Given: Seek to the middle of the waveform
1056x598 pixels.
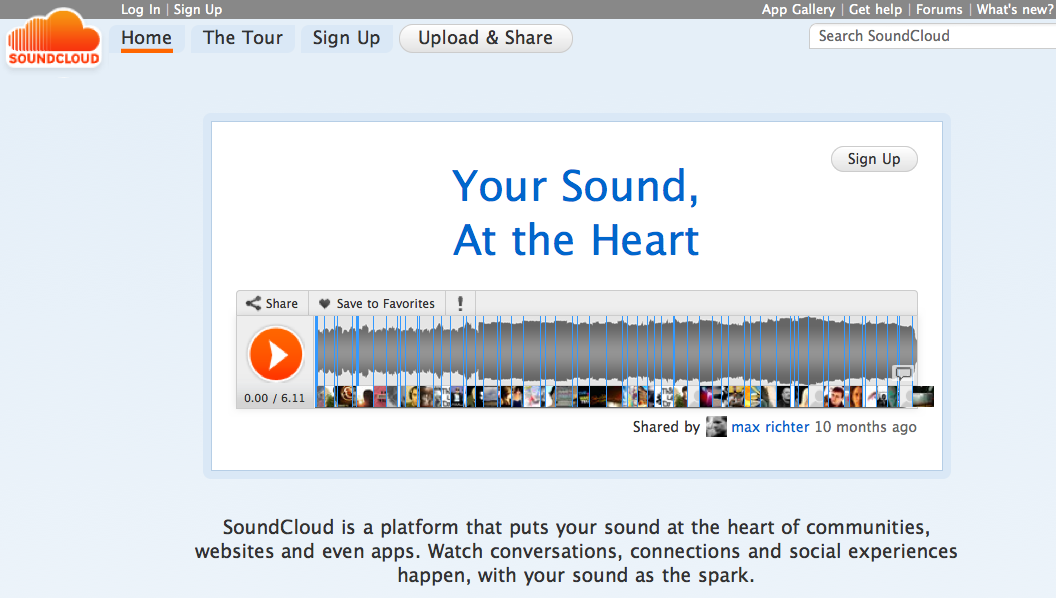Looking at the screenshot, I should (x=616, y=350).
